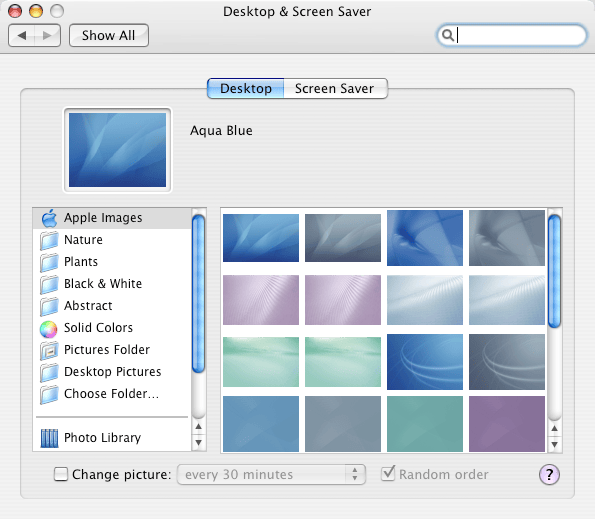Click the source list scroll down arrow
Viewport: 595px width, 519px height.
coord(198,442)
